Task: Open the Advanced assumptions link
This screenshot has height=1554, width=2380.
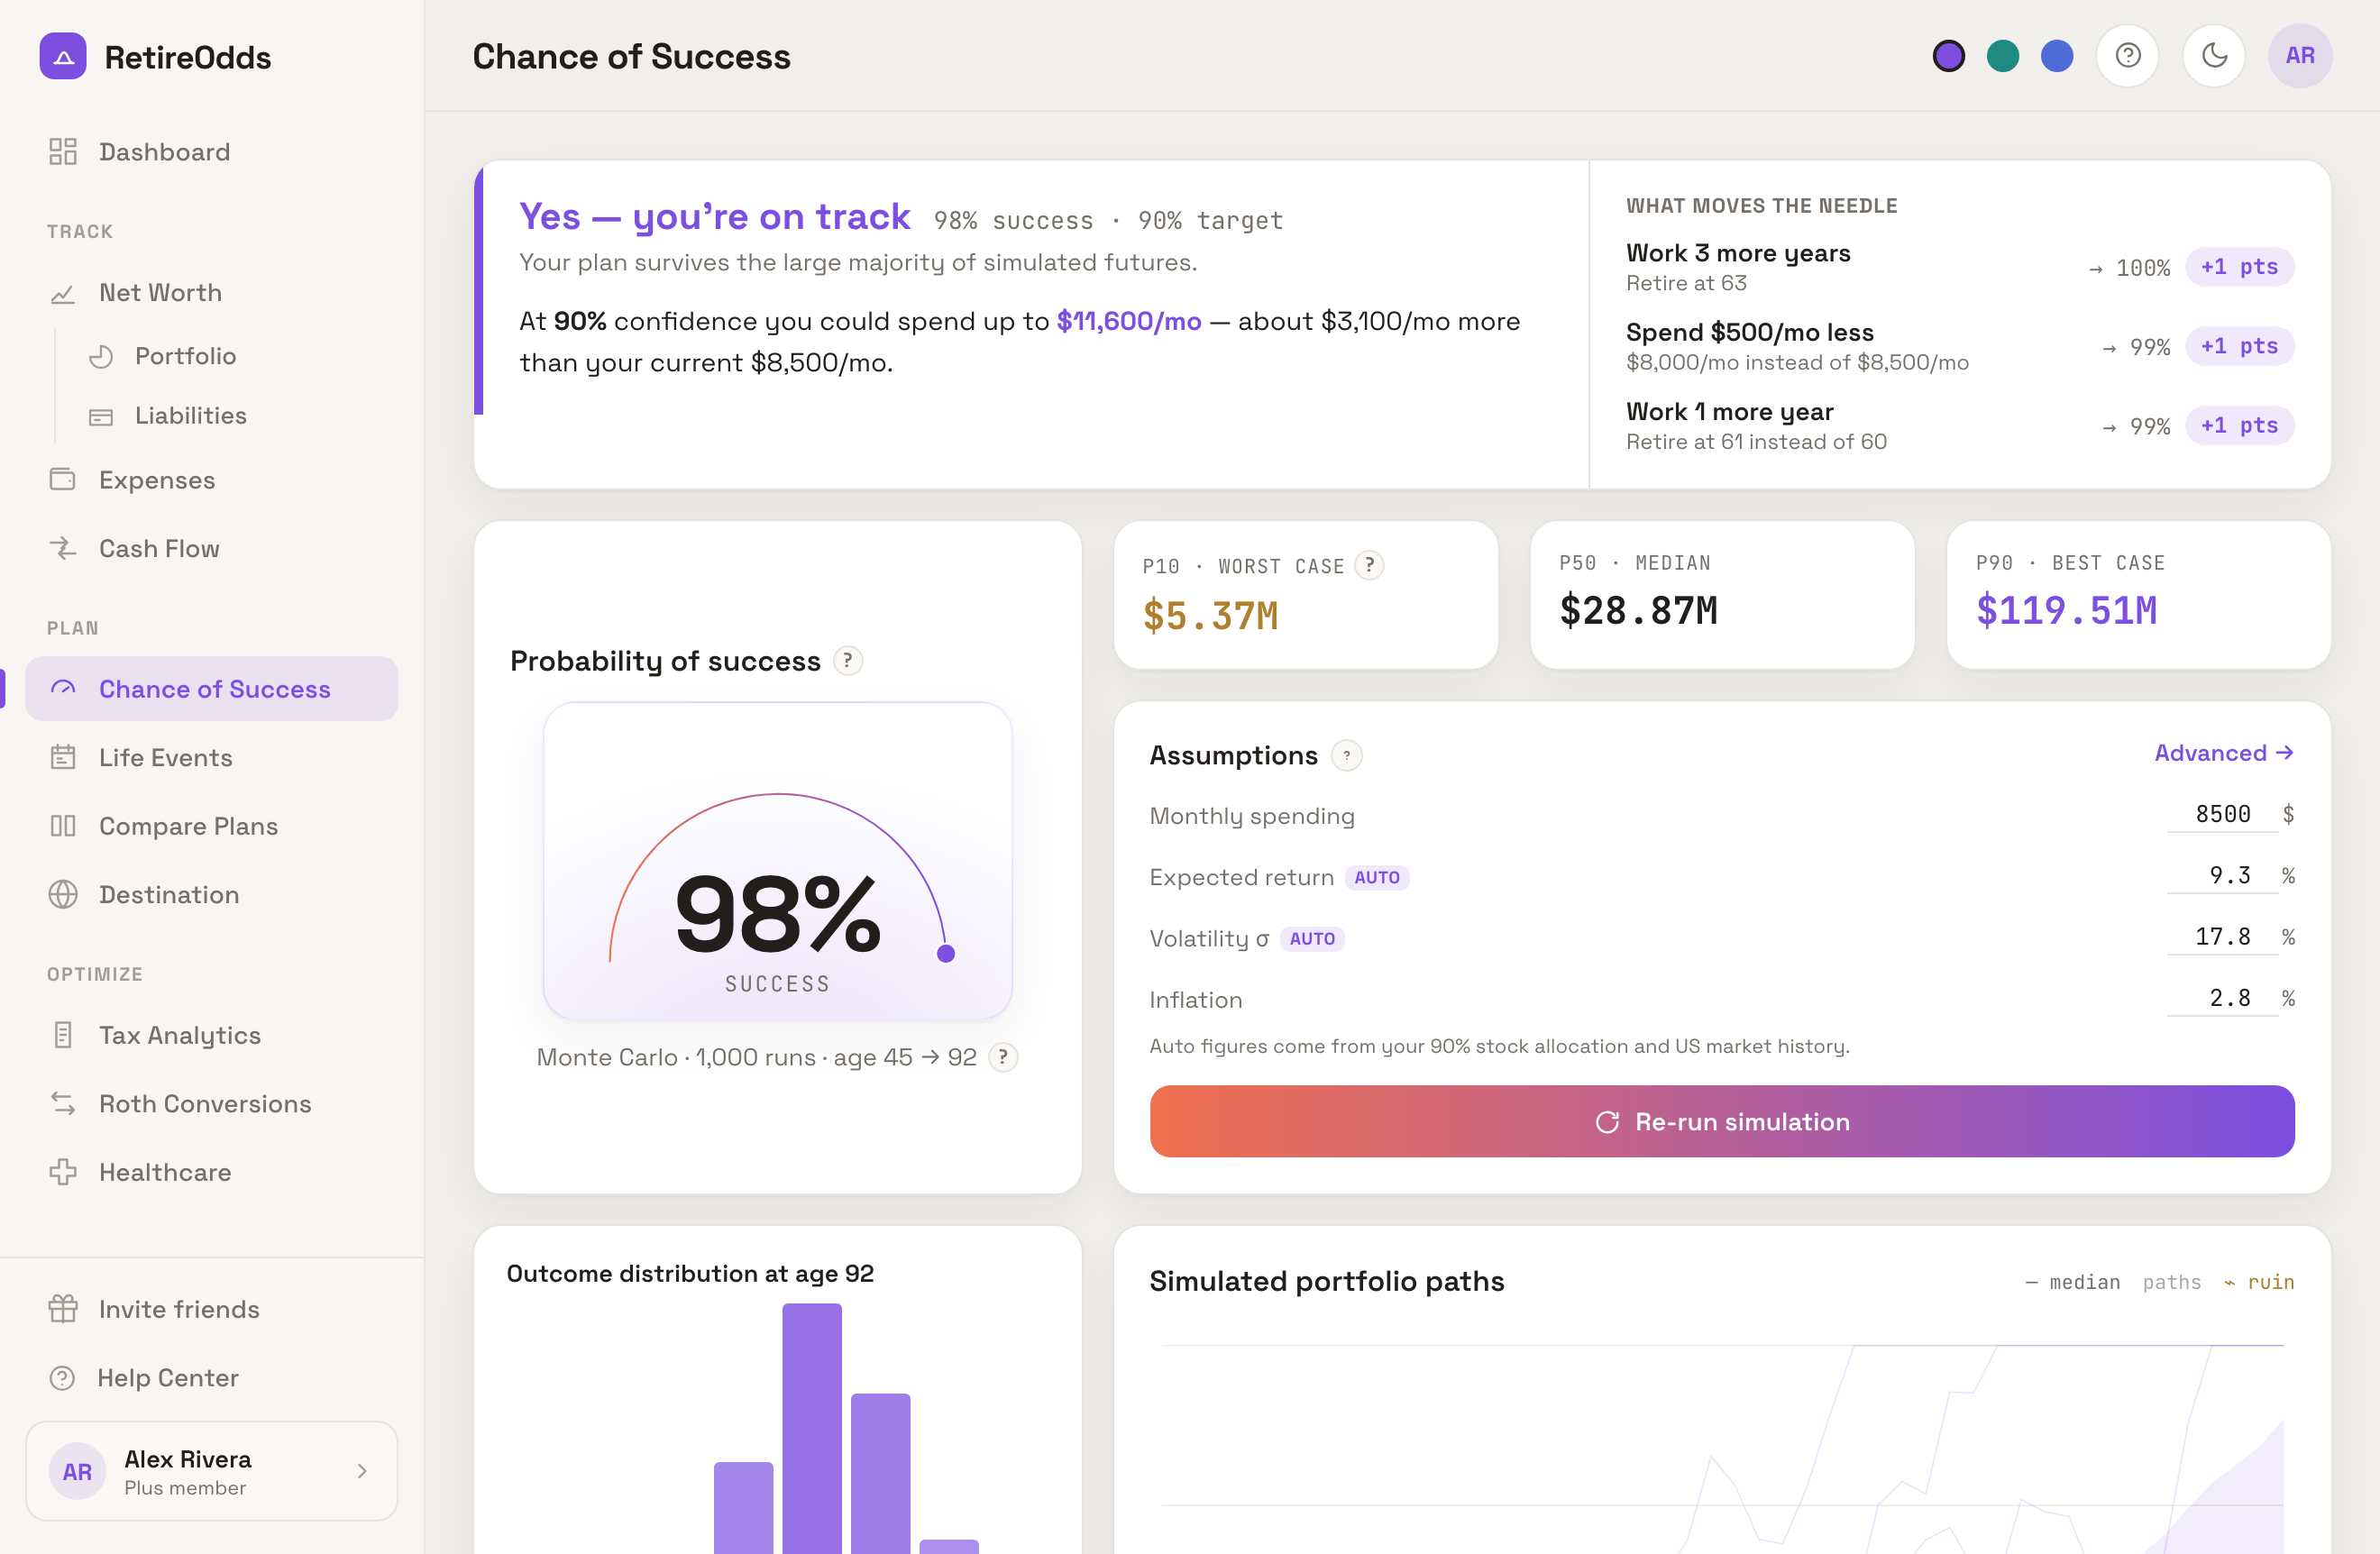Action: tap(2223, 753)
